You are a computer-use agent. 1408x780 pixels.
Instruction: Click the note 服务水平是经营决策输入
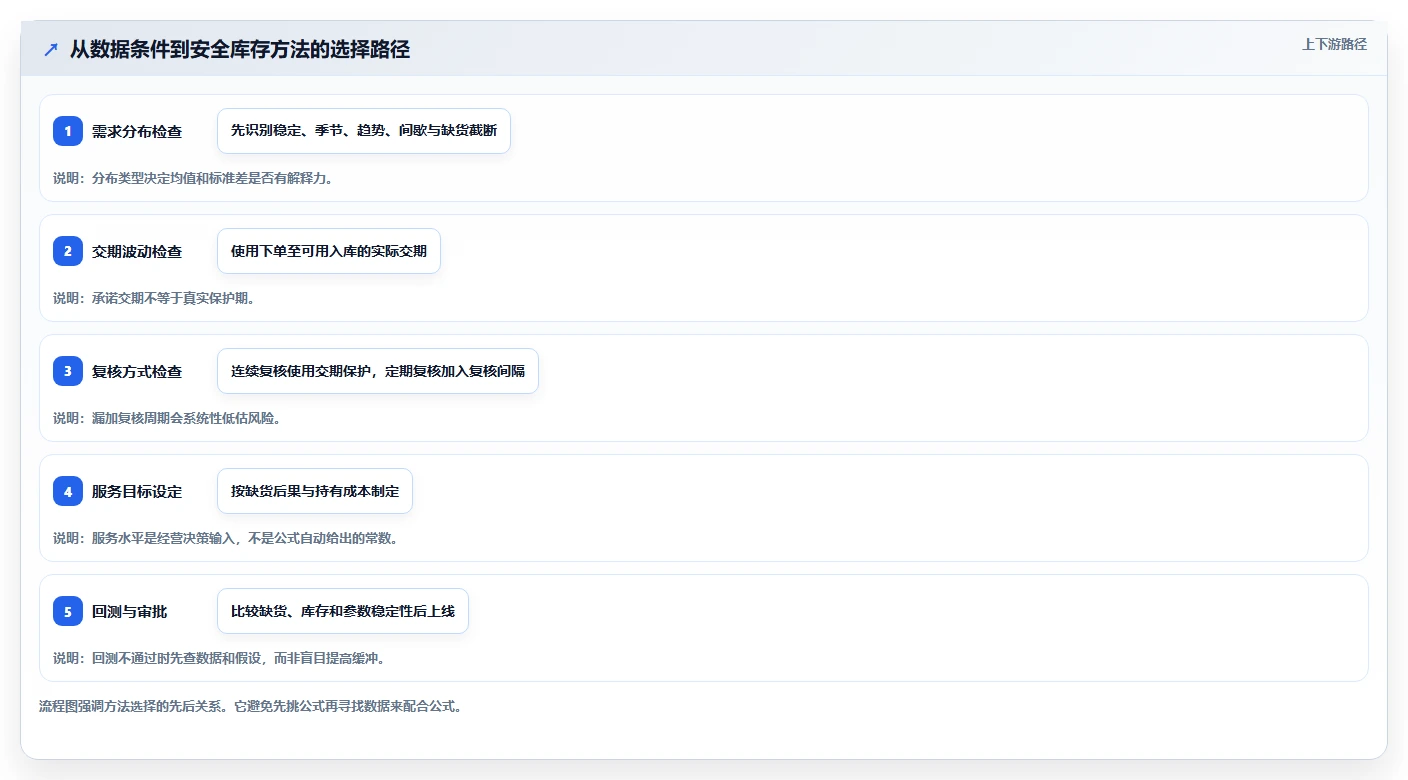pos(229,538)
